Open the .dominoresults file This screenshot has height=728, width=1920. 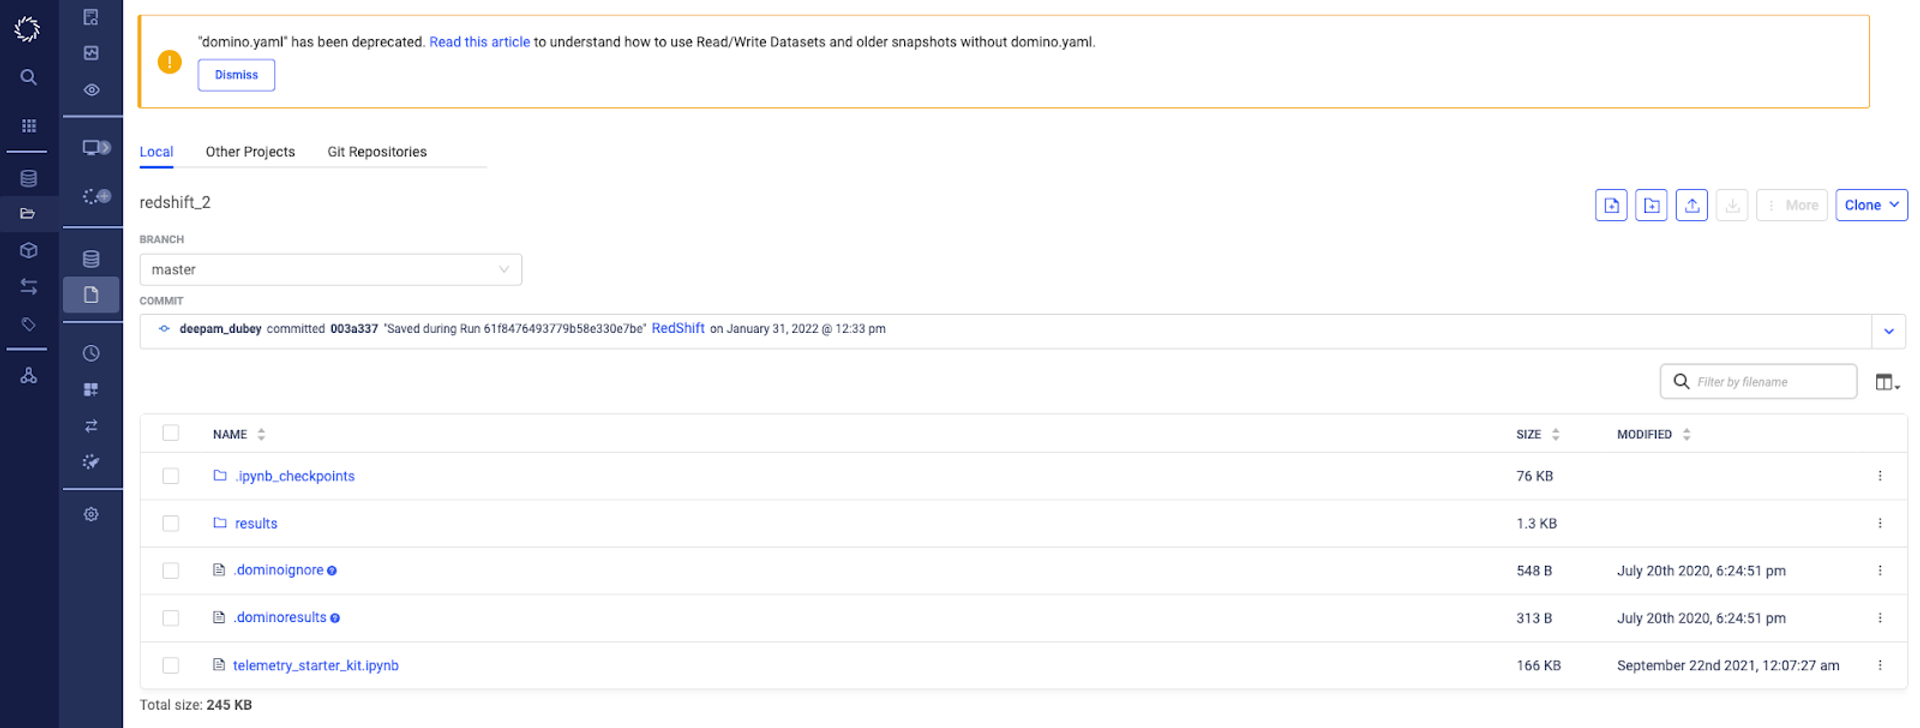(x=280, y=618)
